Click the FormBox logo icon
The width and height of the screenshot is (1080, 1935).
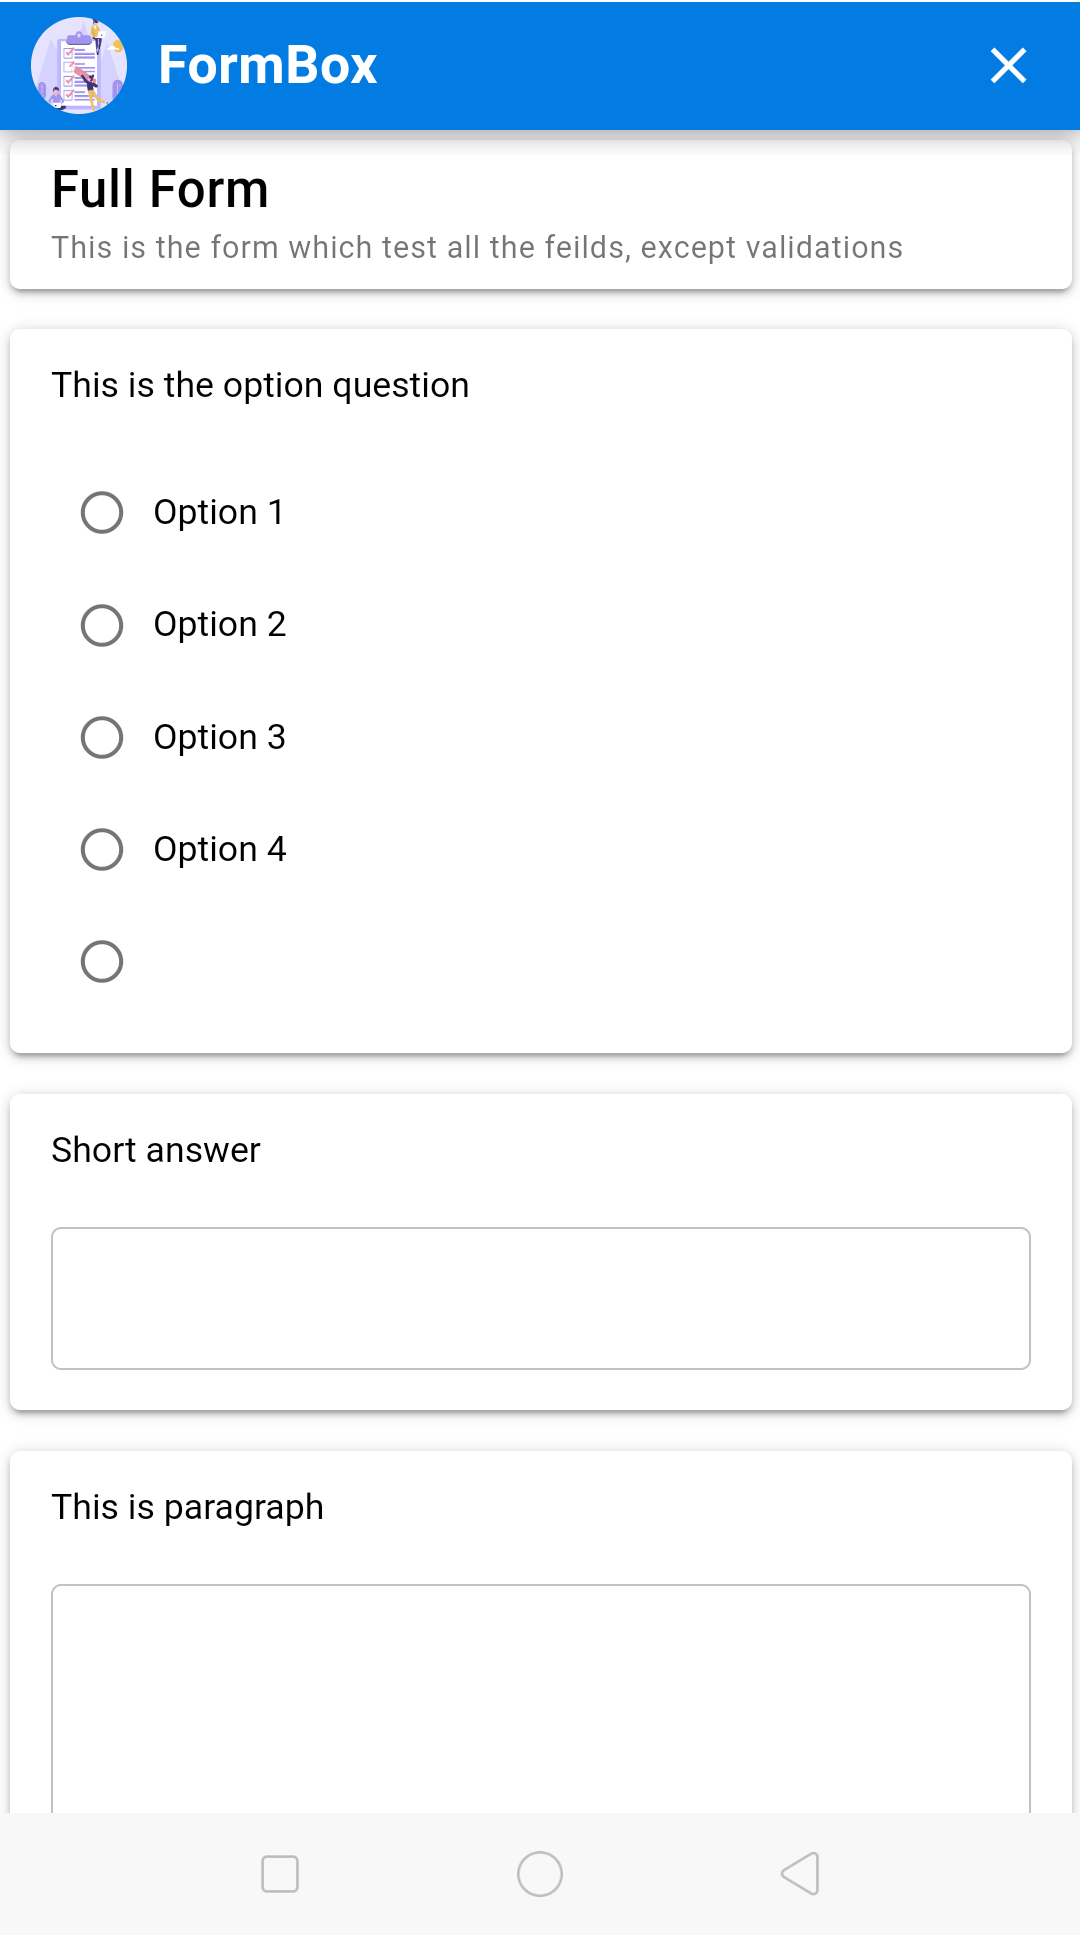[78, 64]
